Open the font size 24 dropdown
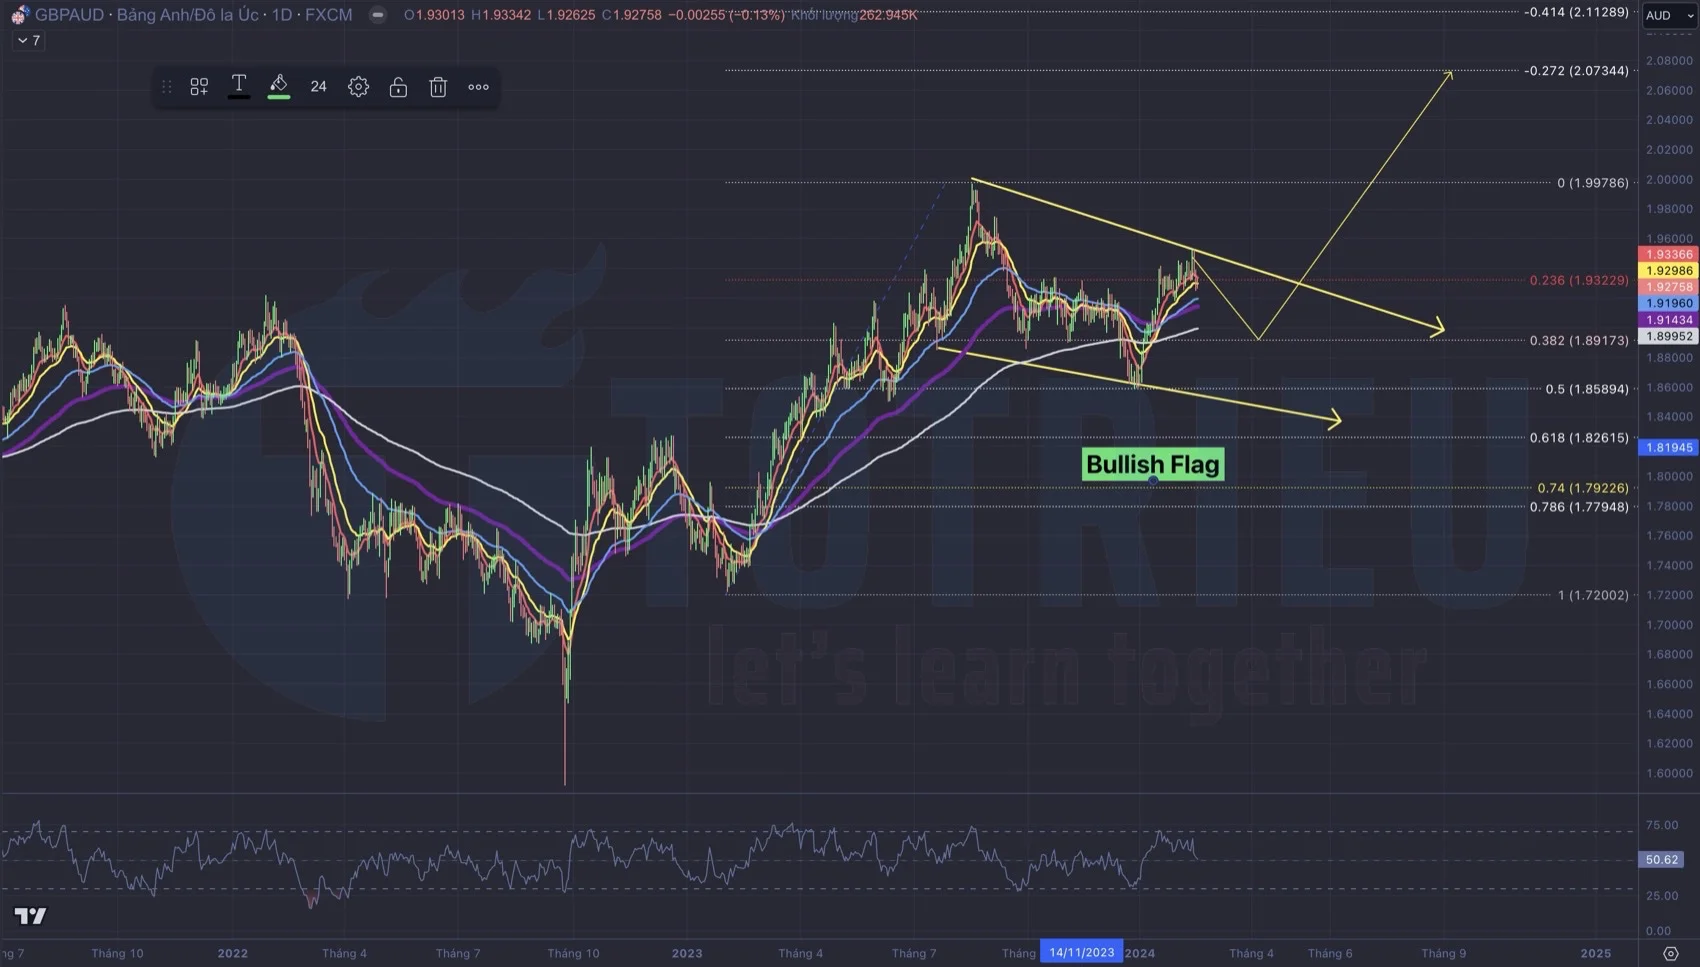The height and width of the screenshot is (967, 1700). (318, 87)
